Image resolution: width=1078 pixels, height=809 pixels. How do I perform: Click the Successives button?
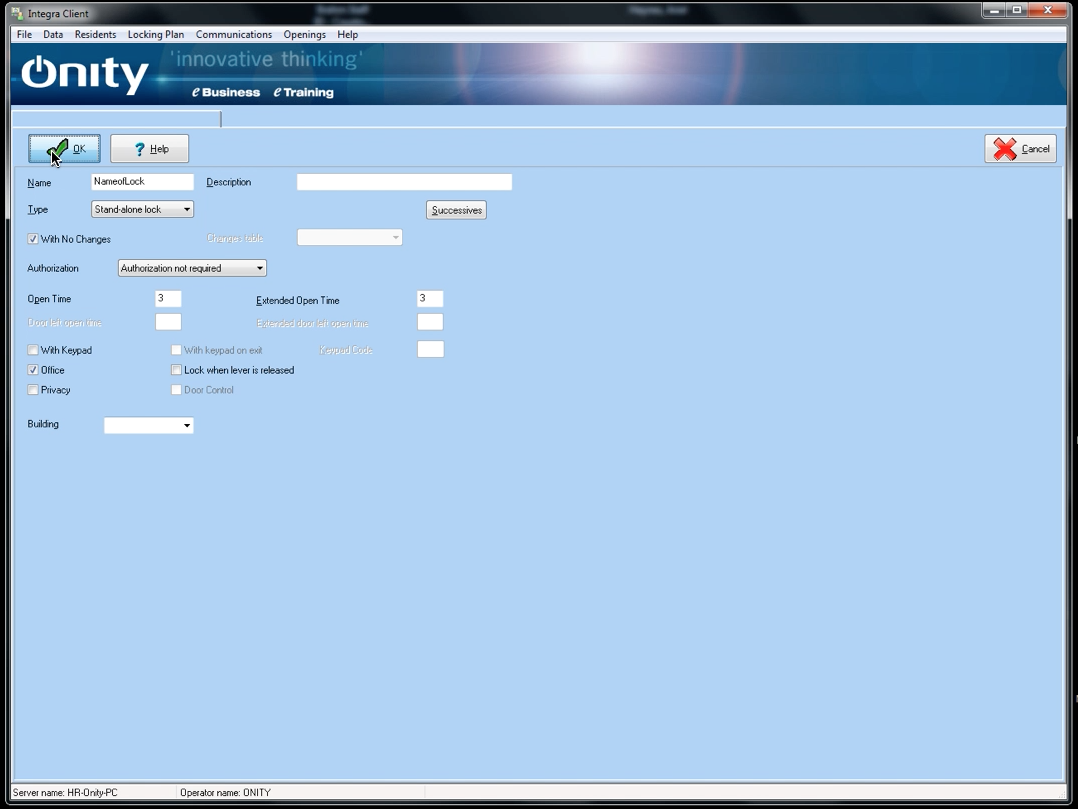456,210
